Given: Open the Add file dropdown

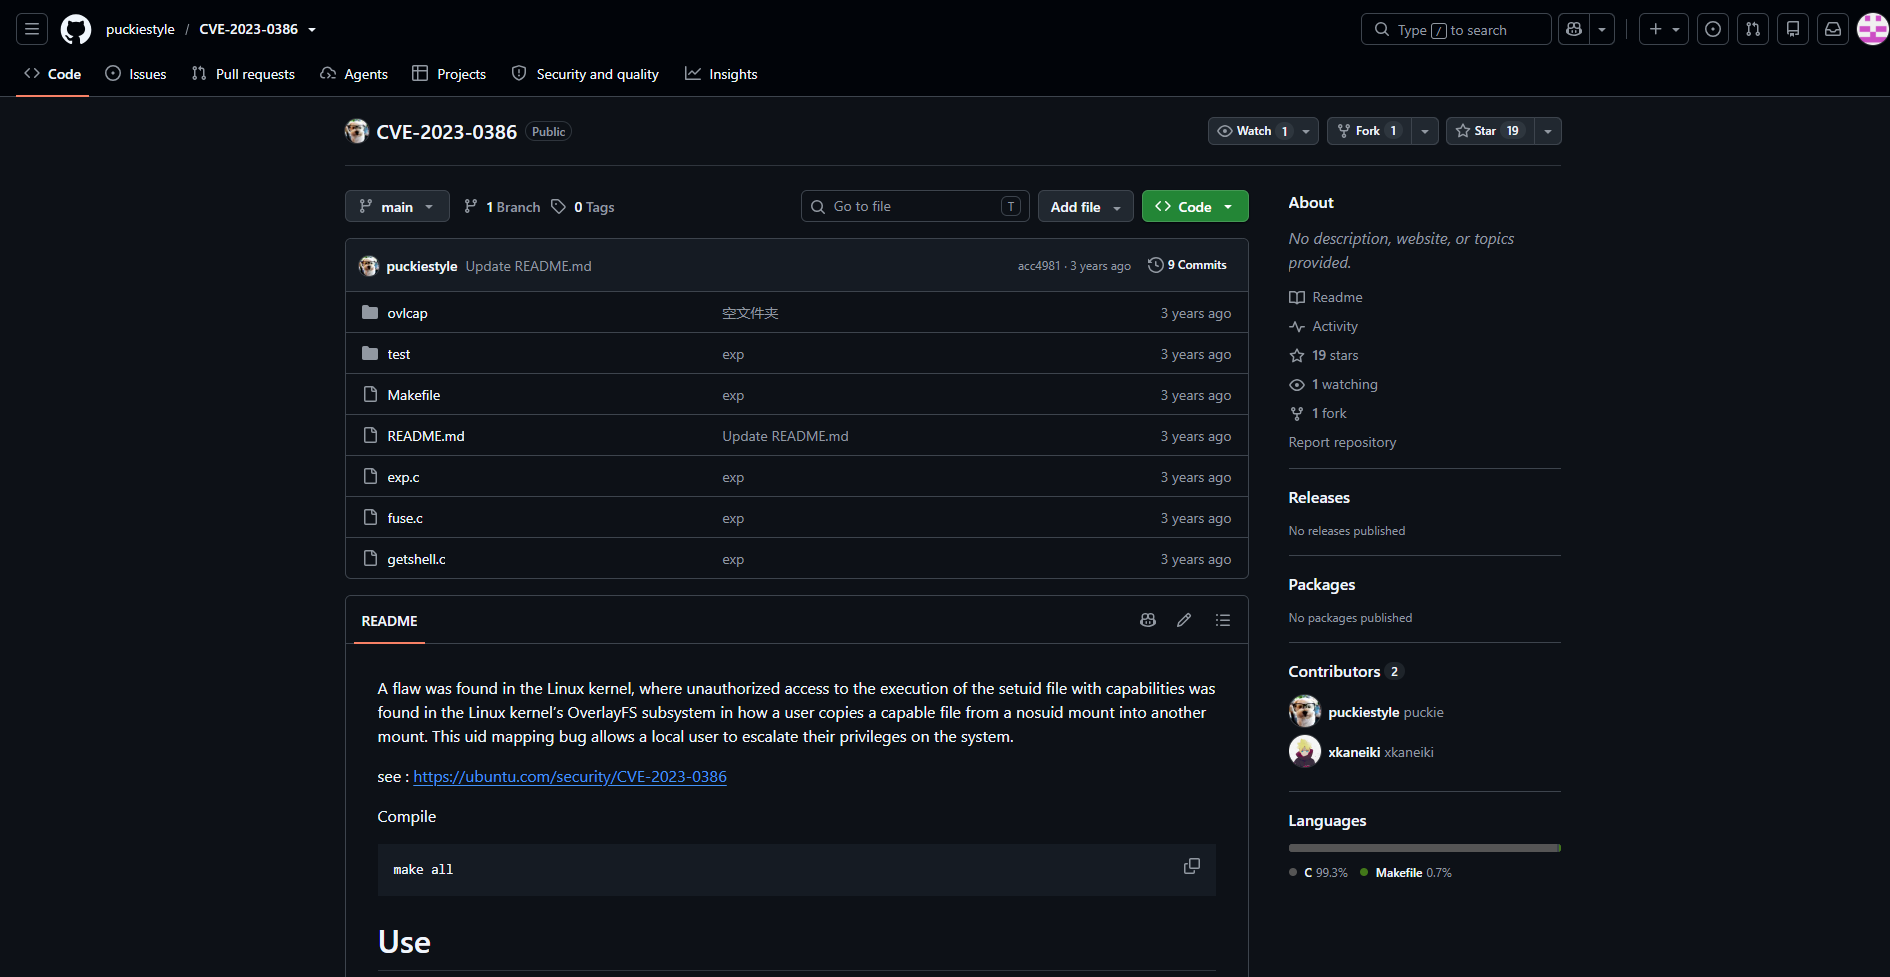Looking at the screenshot, I should click(x=1086, y=206).
